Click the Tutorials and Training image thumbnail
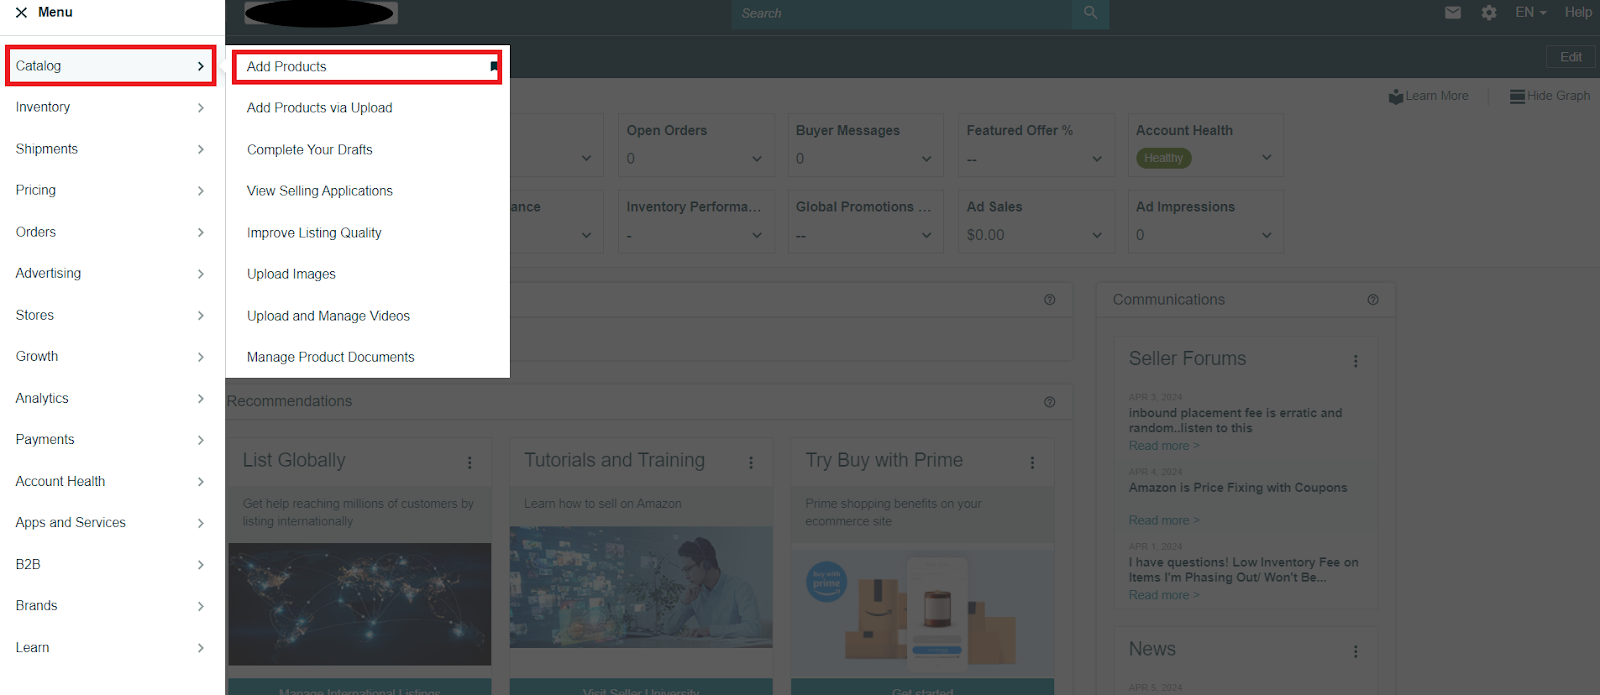This screenshot has width=1600, height=695. point(641,587)
